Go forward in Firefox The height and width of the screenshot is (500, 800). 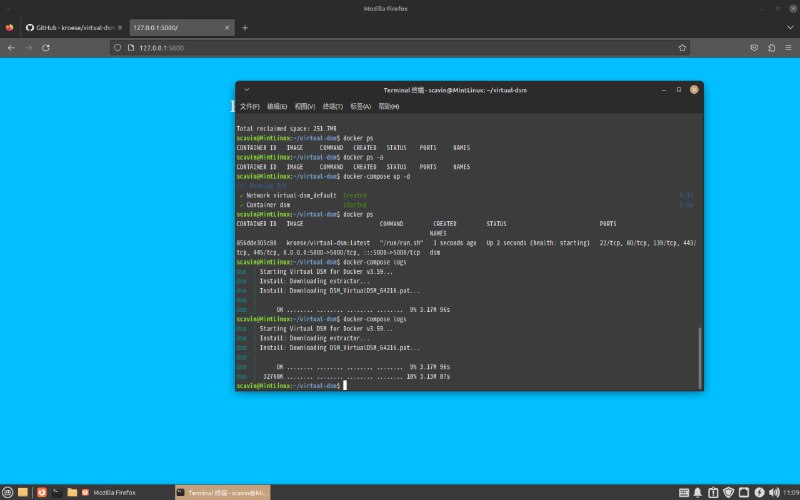tap(29, 48)
